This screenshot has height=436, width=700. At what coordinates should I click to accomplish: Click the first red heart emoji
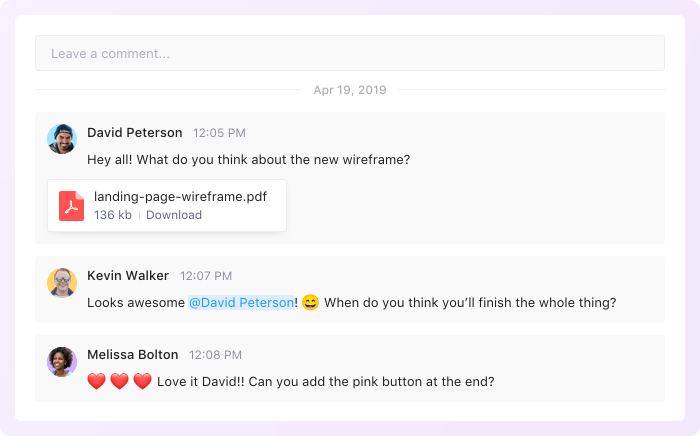coord(96,381)
